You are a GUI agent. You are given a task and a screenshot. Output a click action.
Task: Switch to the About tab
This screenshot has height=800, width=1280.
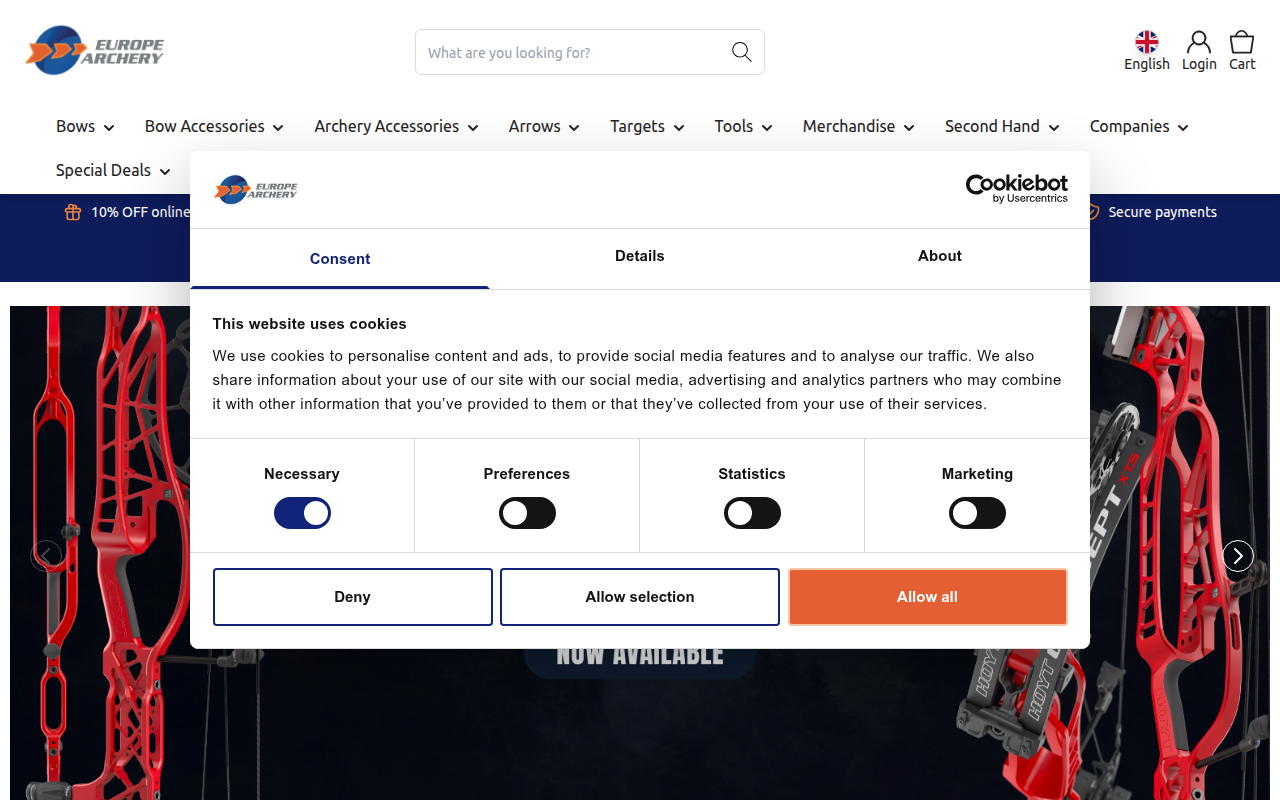[x=940, y=257]
